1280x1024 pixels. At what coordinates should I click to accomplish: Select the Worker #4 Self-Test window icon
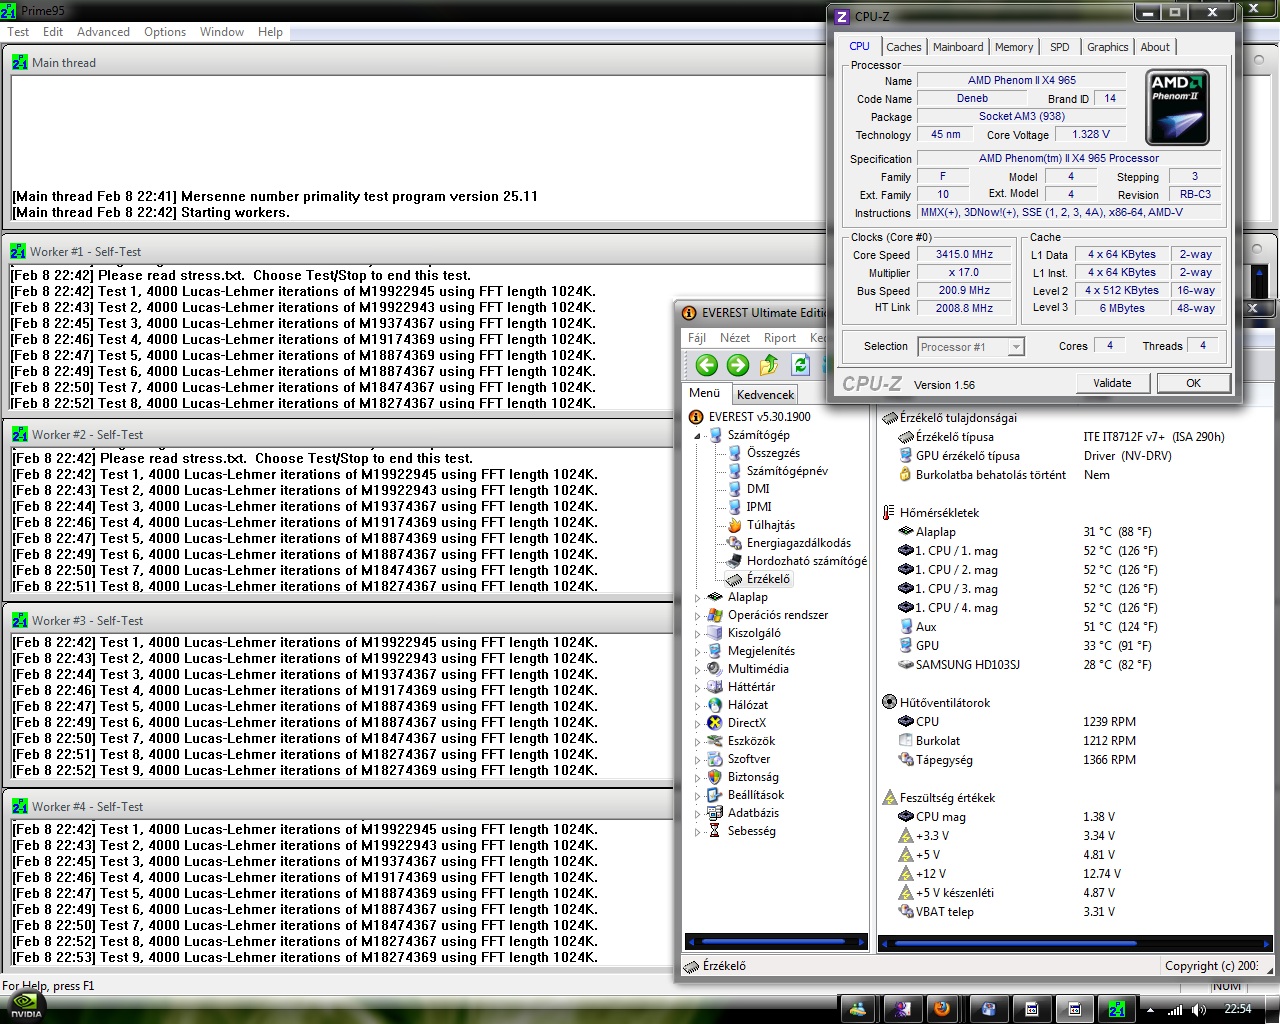pos(21,807)
